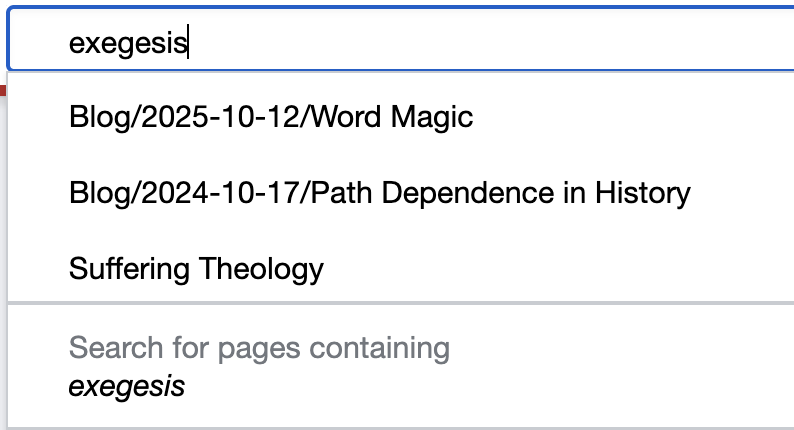Click the "Search for pages containing" label
Screen dimensions: 794x430
259,348
